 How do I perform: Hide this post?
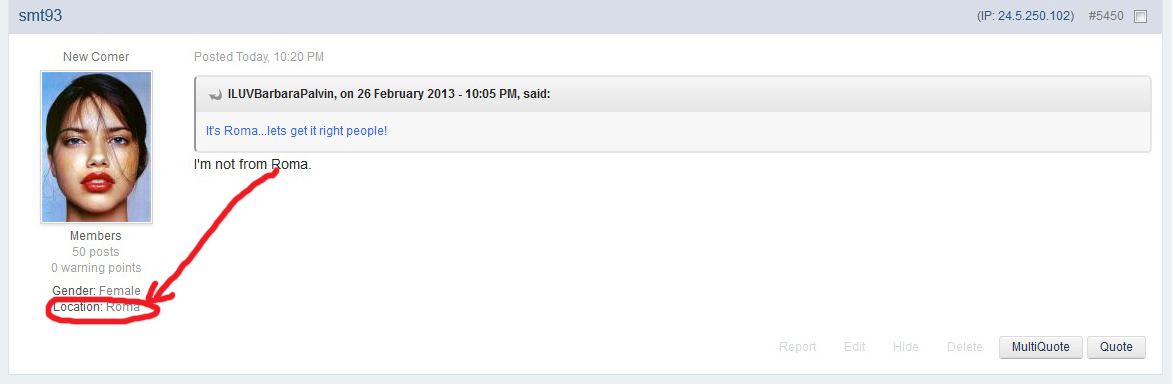click(x=905, y=347)
